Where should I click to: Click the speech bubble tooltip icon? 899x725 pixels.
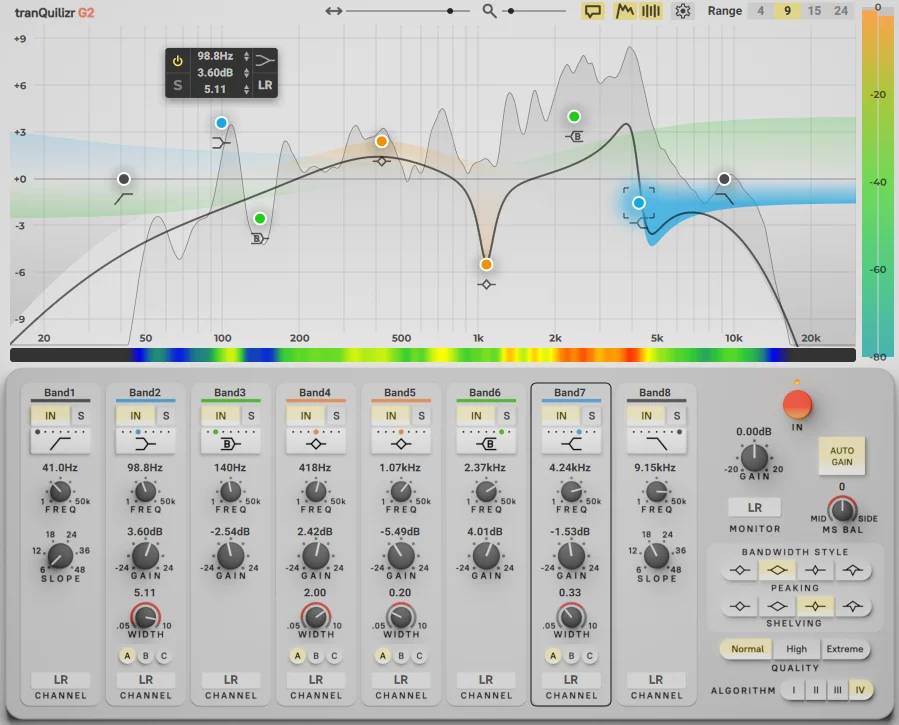(x=592, y=11)
